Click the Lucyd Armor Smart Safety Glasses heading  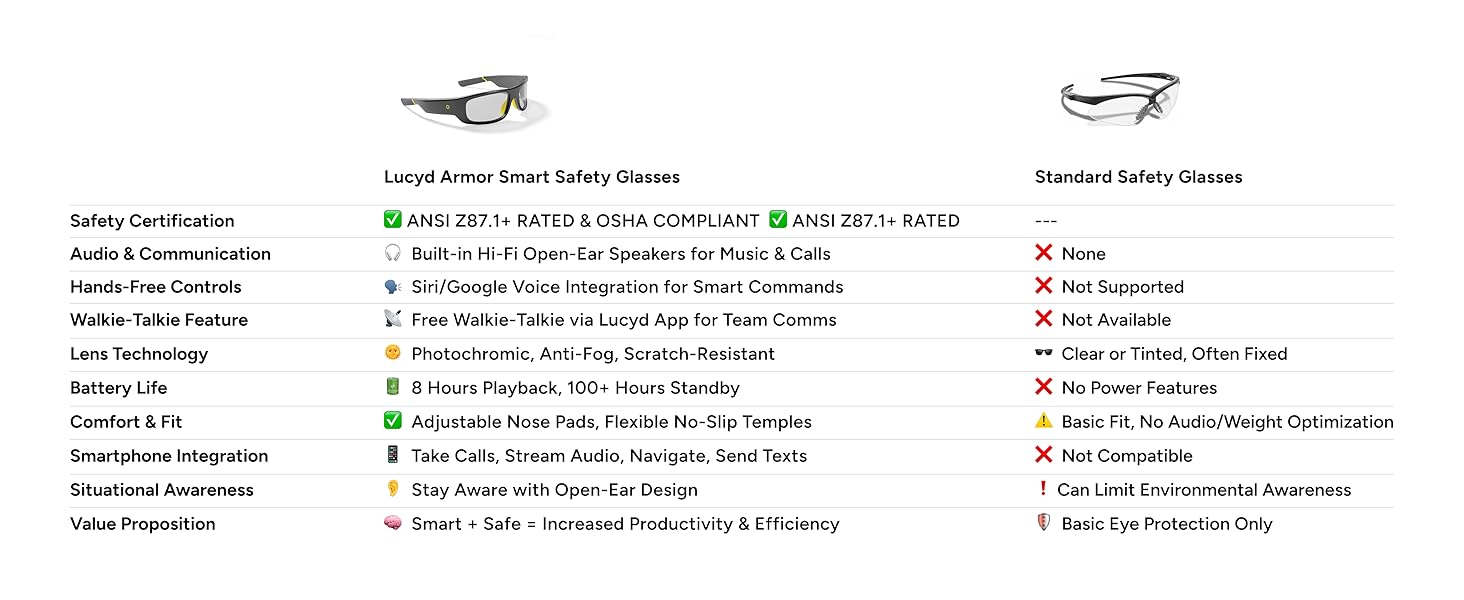click(532, 177)
